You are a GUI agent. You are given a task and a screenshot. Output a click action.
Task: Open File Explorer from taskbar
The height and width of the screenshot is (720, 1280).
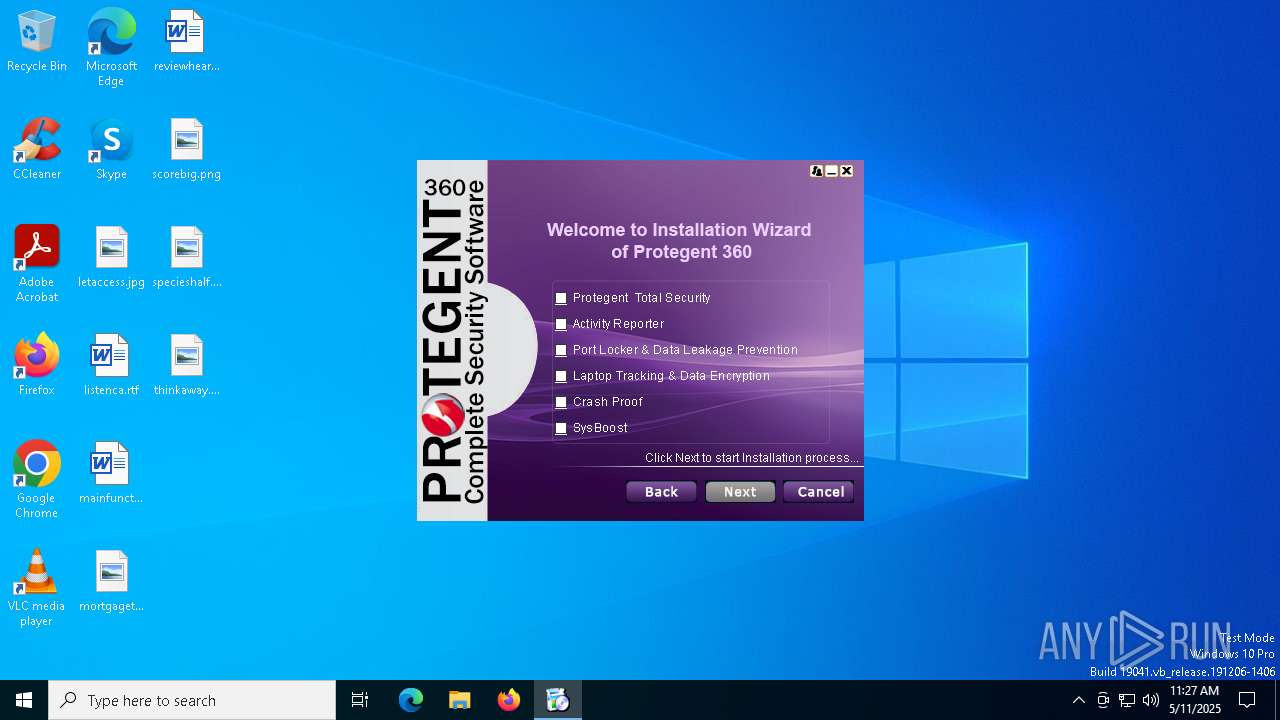pyautogui.click(x=459, y=700)
